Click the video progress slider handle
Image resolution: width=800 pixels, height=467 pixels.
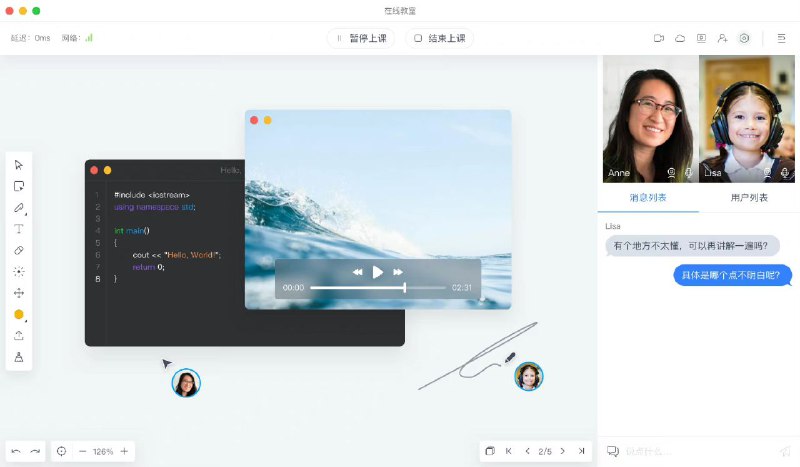click(x=405, y=287)
